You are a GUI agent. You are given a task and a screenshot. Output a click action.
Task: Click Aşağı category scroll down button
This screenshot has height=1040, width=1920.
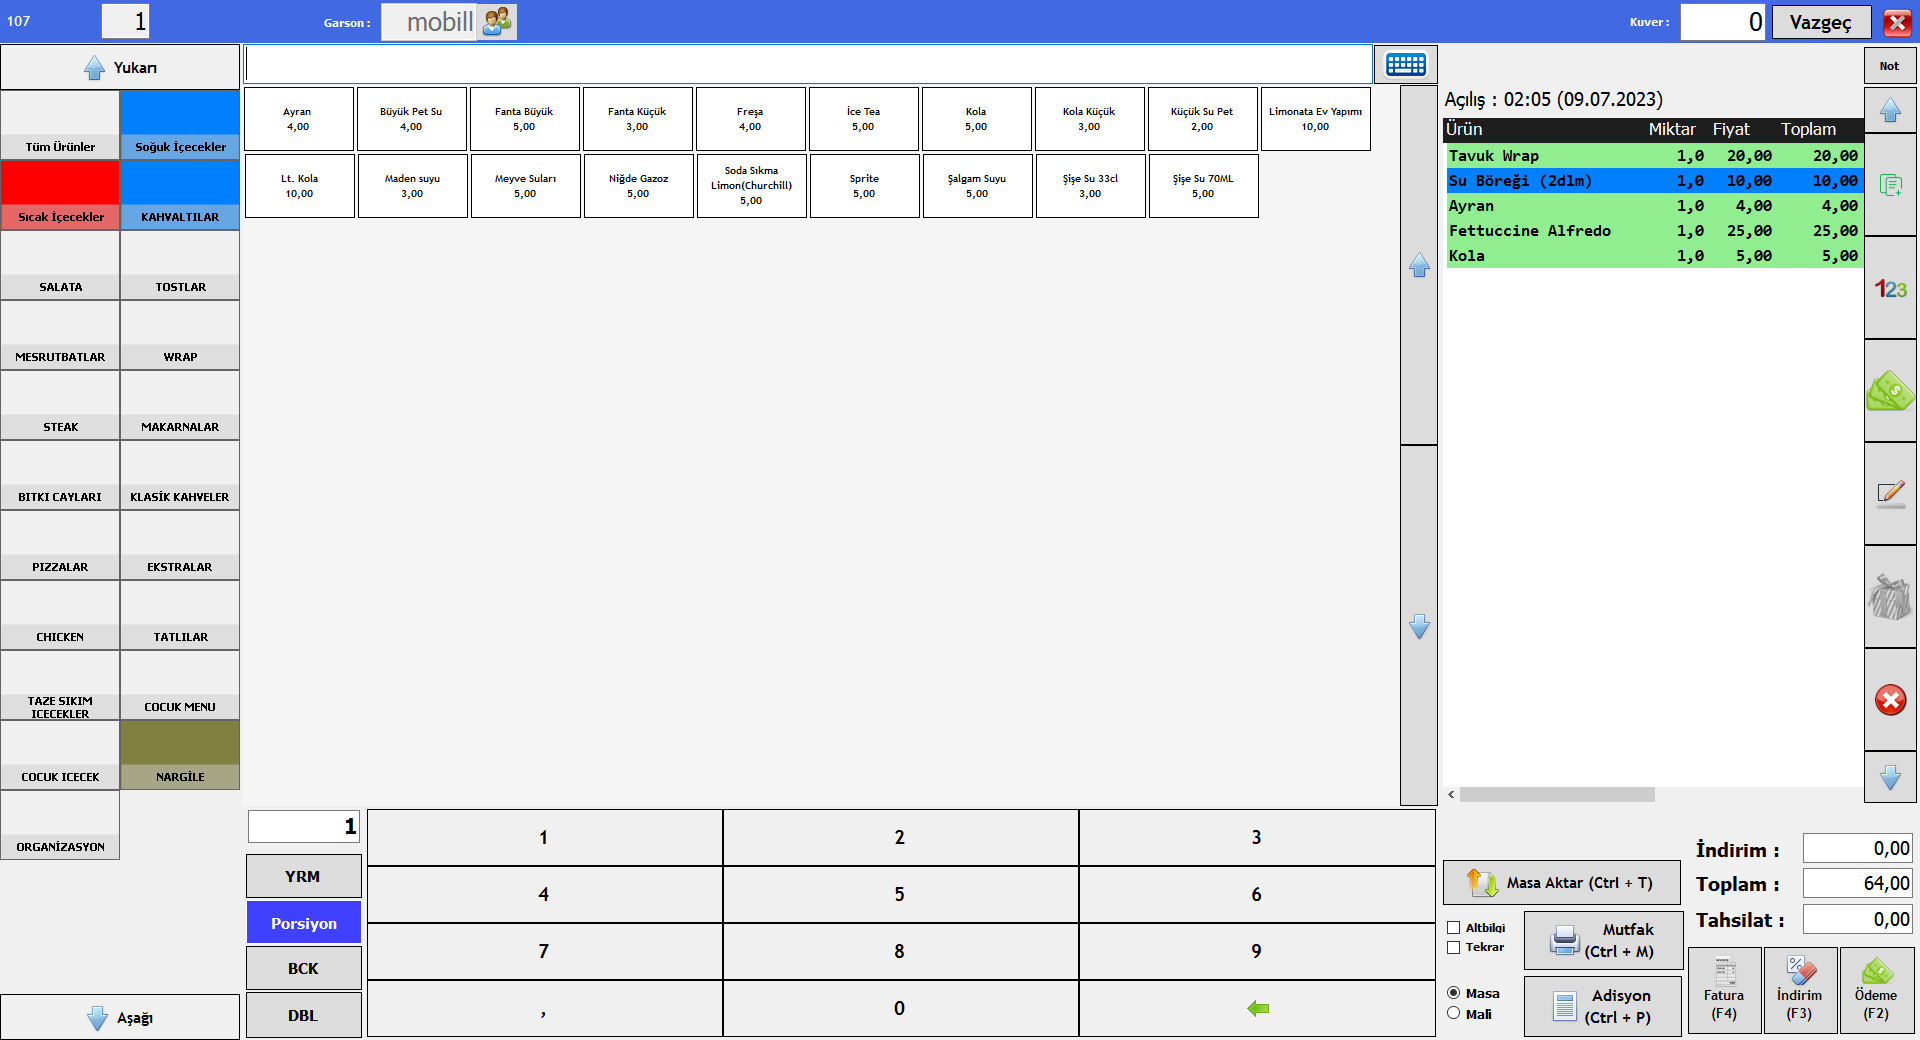(120, 1017)
